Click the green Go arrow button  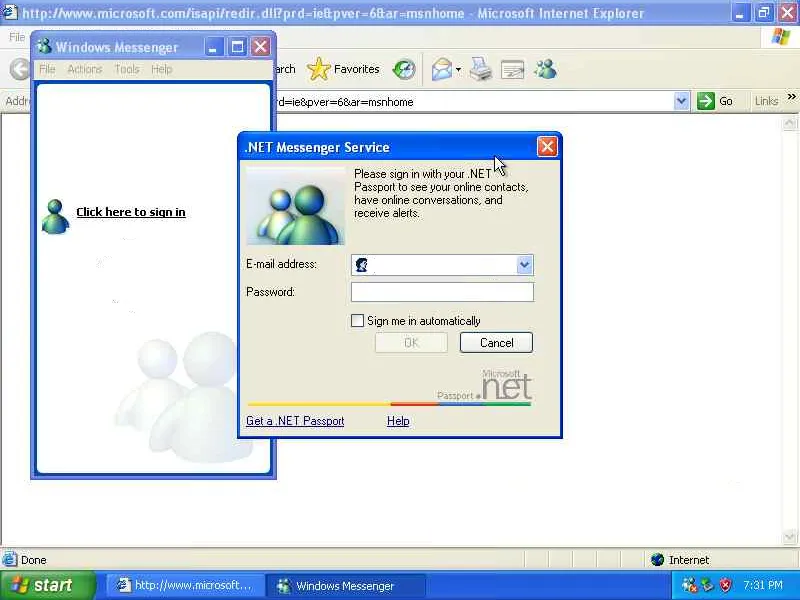coord(706,101)
